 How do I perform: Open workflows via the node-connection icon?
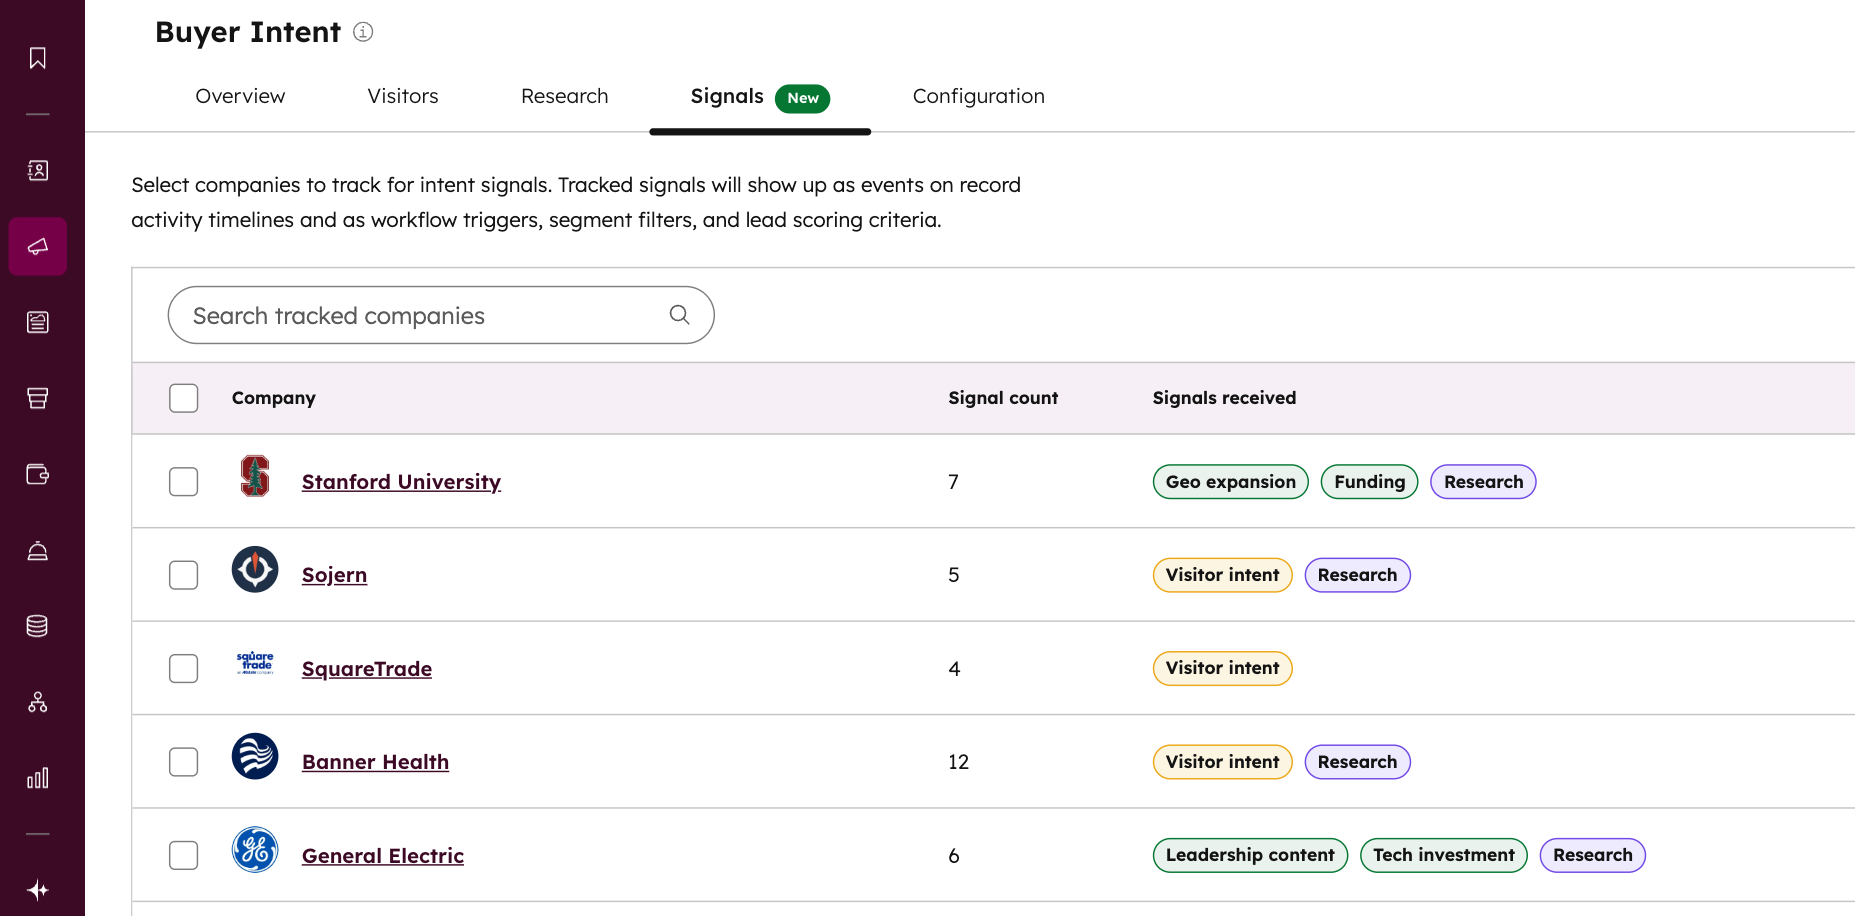(37, 701)
